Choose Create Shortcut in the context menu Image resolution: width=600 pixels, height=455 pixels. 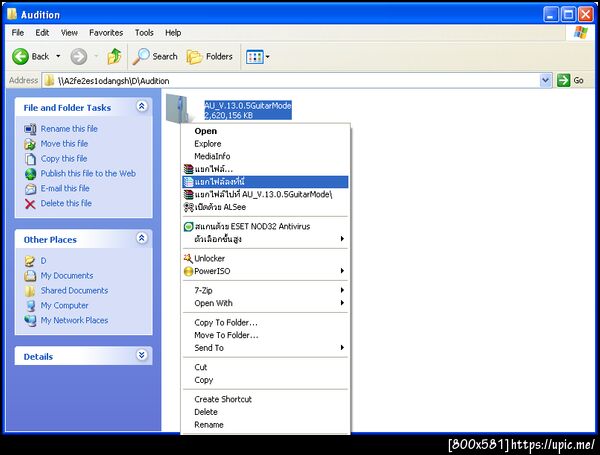coord(266,400)
